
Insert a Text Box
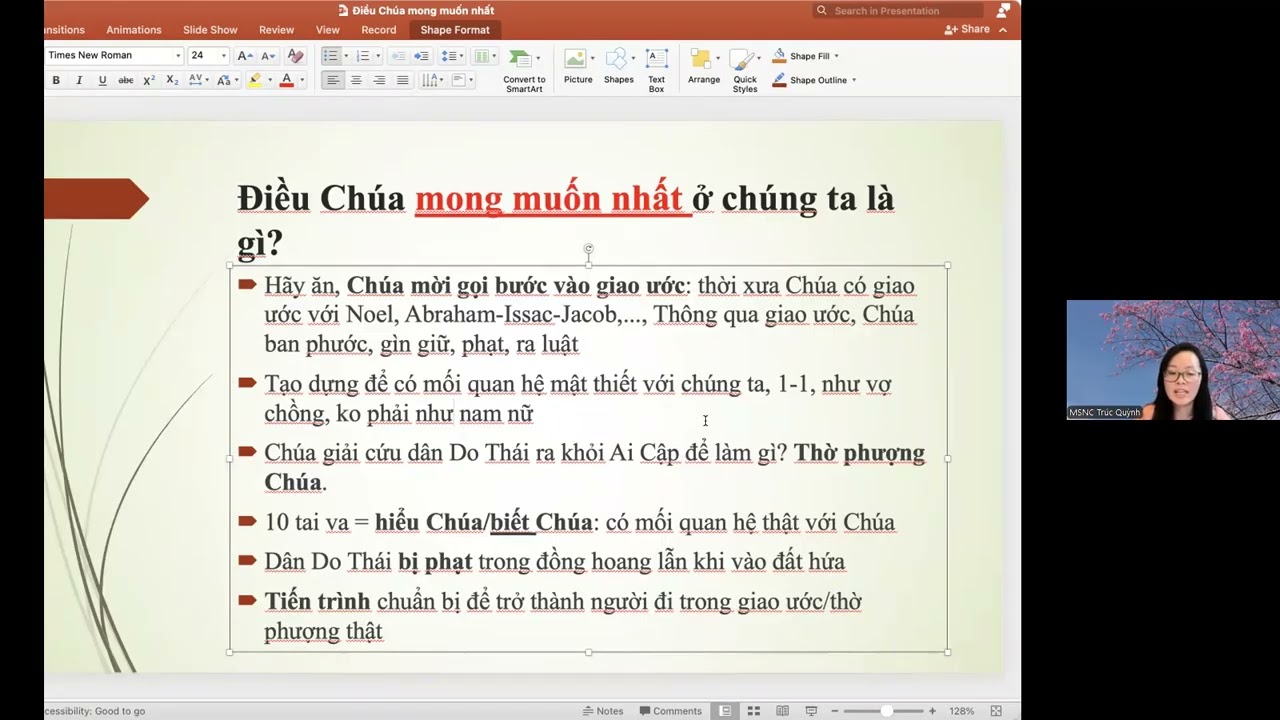656,70
